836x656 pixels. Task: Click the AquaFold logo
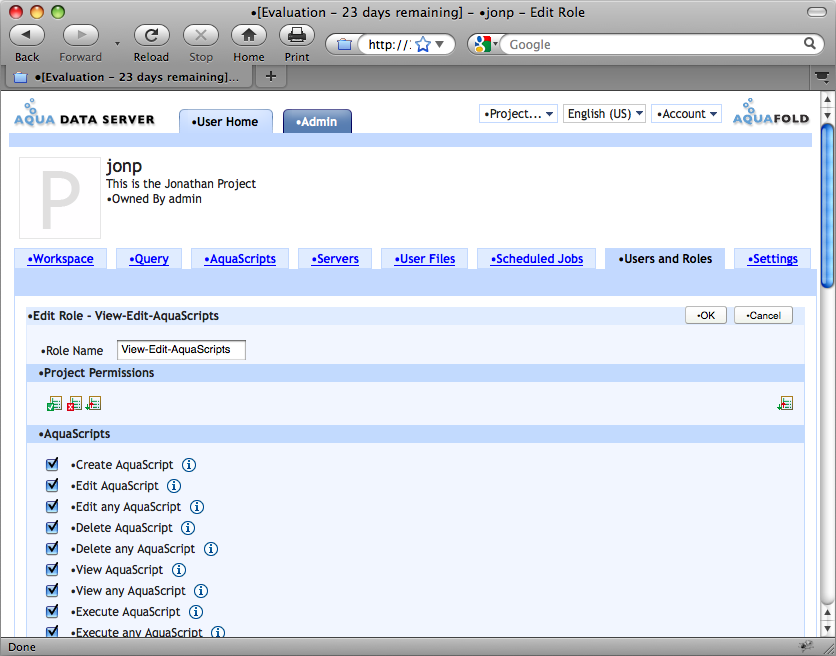coord(771,112)
